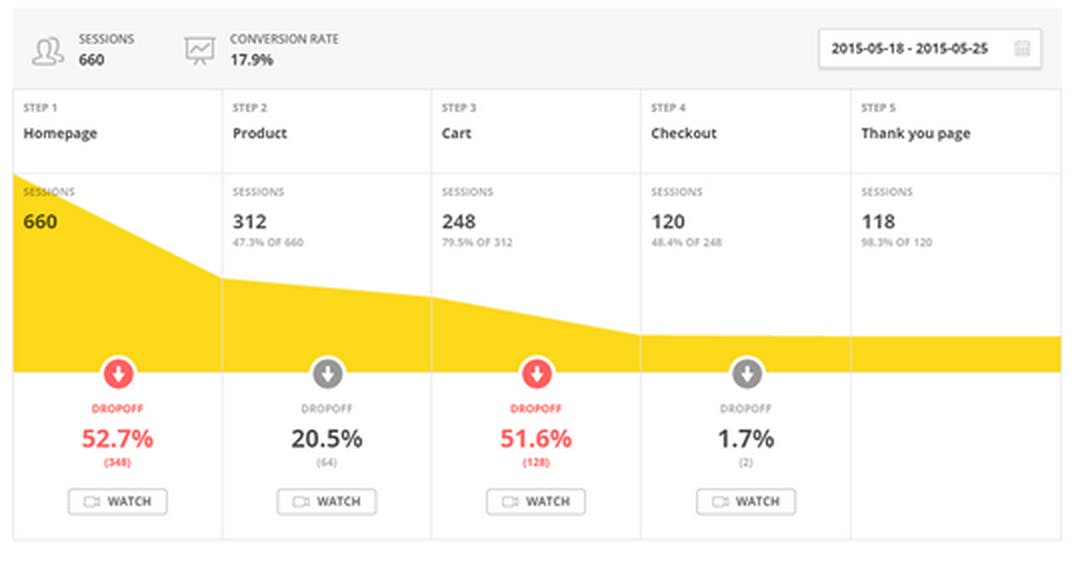The height and width of the screenshot is (572, 1074).
Task: Watch recordings for the 1.7% Checkout dropoff
Action: pyautogui.click(x=746, y=501)
